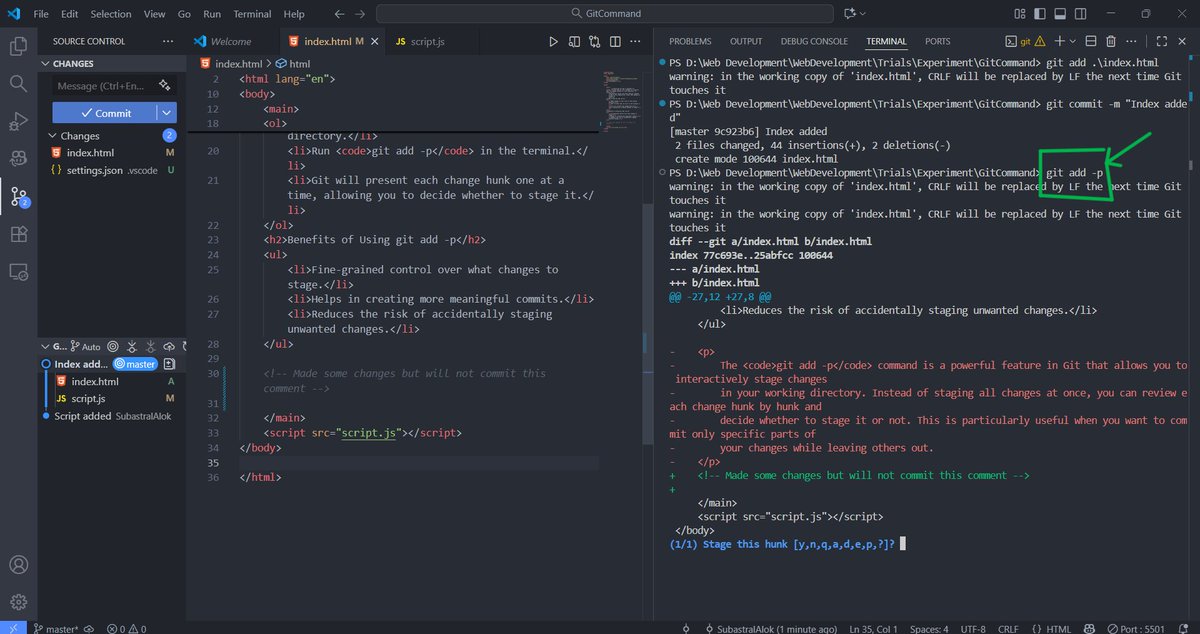This screenshot has width=1200, height=634.
Task: Go forward with the right arrow
Action: click(360, 14)
